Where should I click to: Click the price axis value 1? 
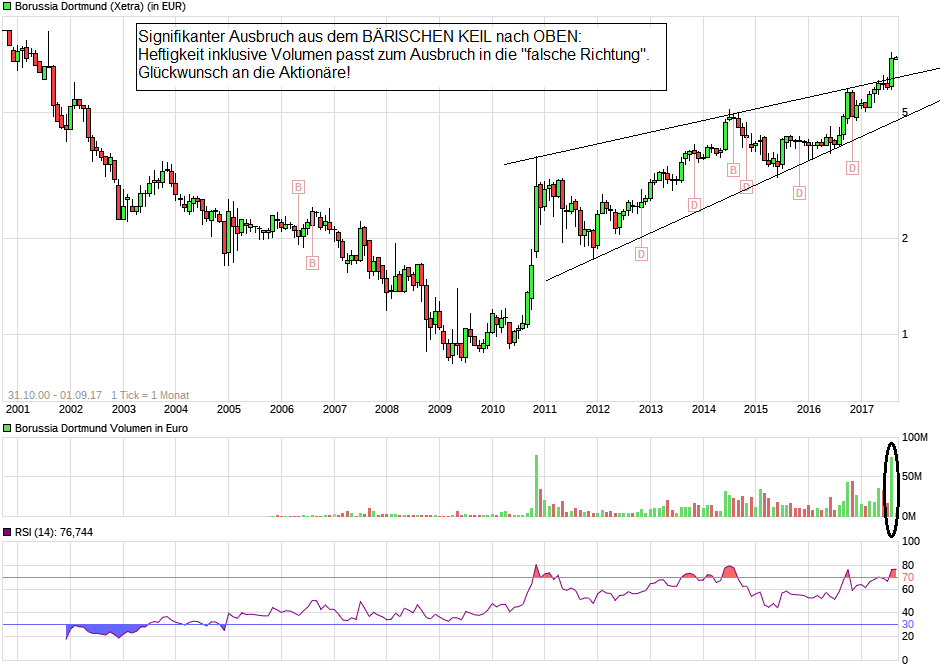tap(905, 334)
